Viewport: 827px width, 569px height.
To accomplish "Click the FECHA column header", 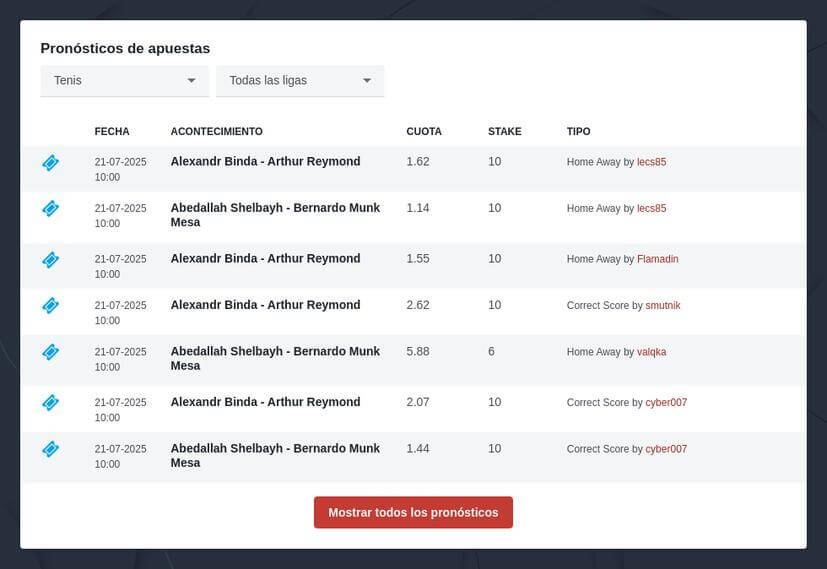I will pyautogui.click(x=112, y=131).
